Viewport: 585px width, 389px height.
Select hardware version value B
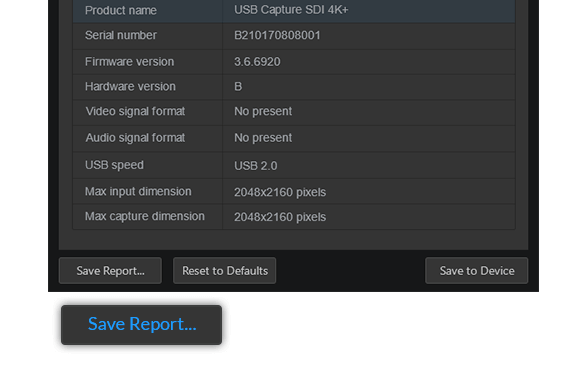tap(238, 87)
